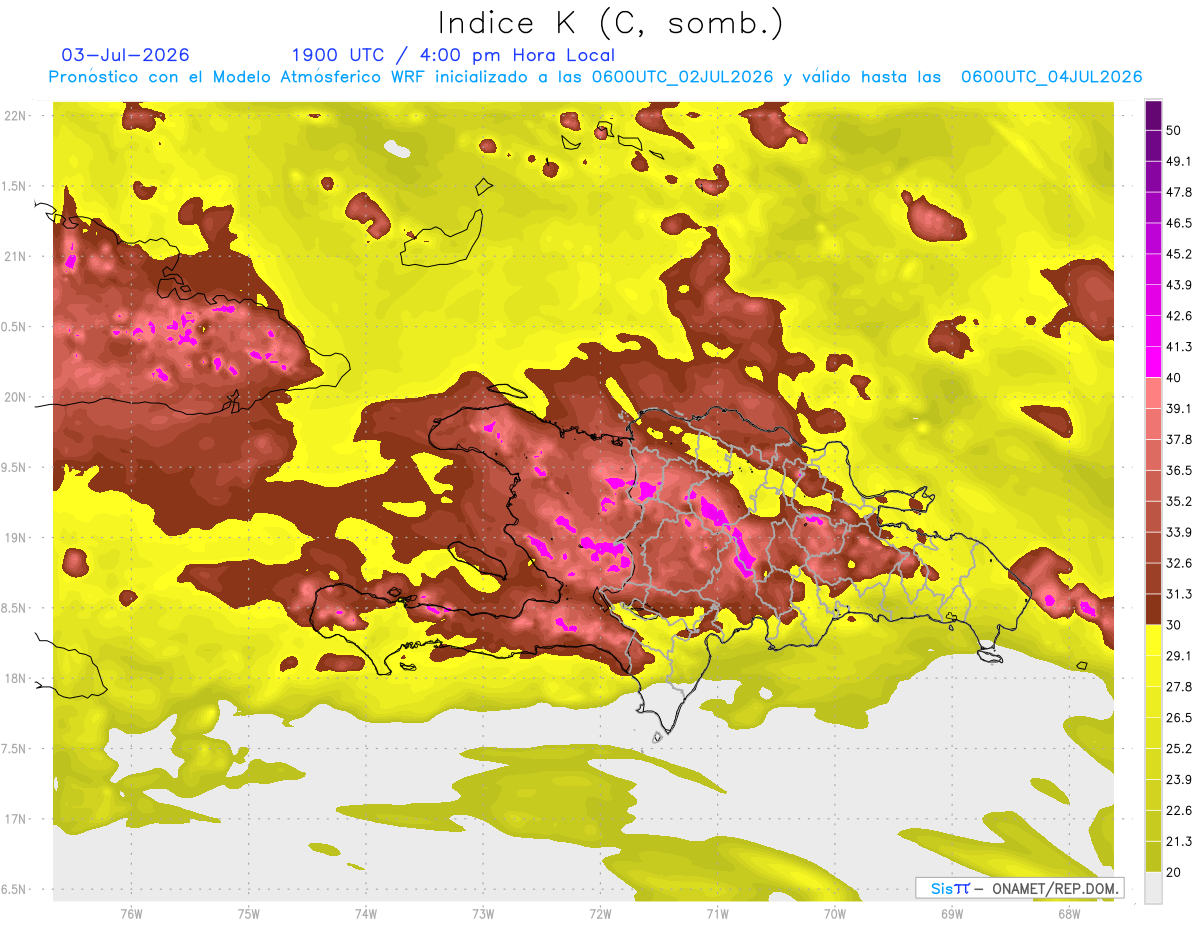Image resolution: width=1200 pixels, height=927 pixels.
Task: Click the "72W" longitude label
Action: point(600,914)
